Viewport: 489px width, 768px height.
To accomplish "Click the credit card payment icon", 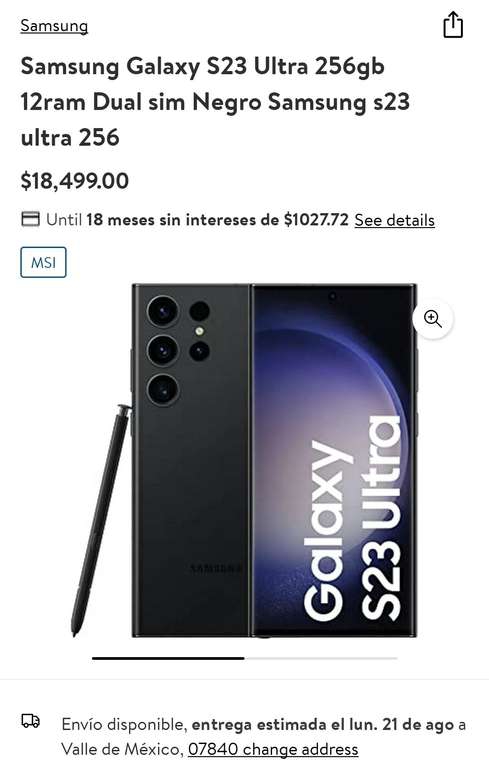I will point(30,219).
